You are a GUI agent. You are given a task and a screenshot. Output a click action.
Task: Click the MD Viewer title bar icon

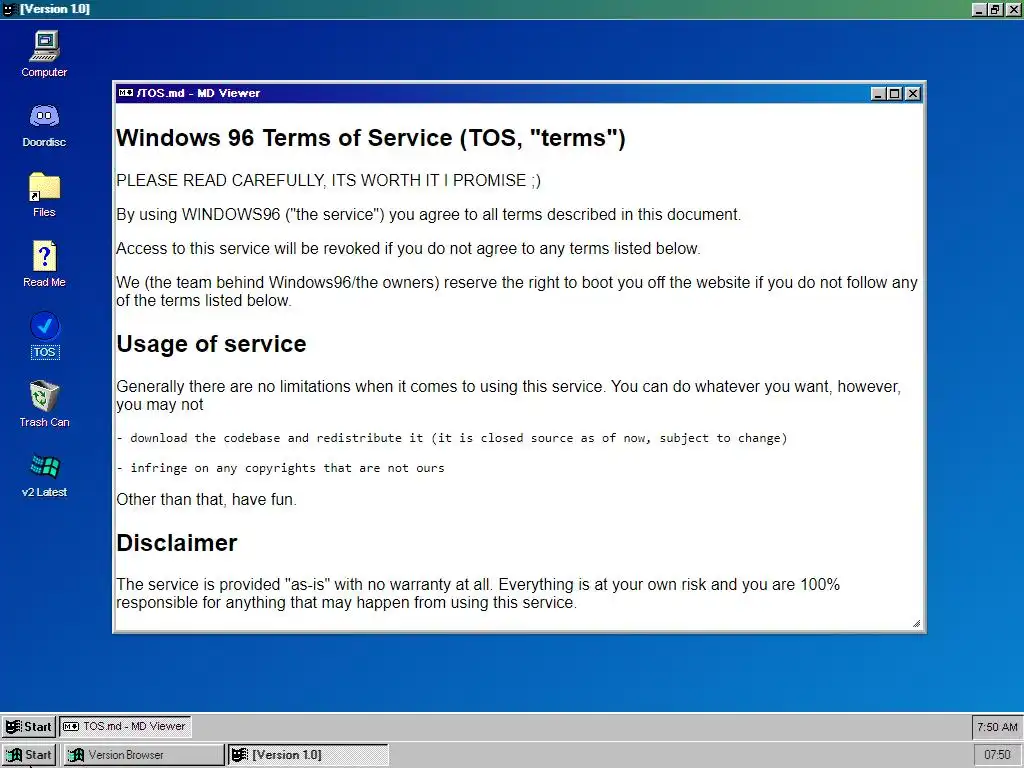(126, 93)
